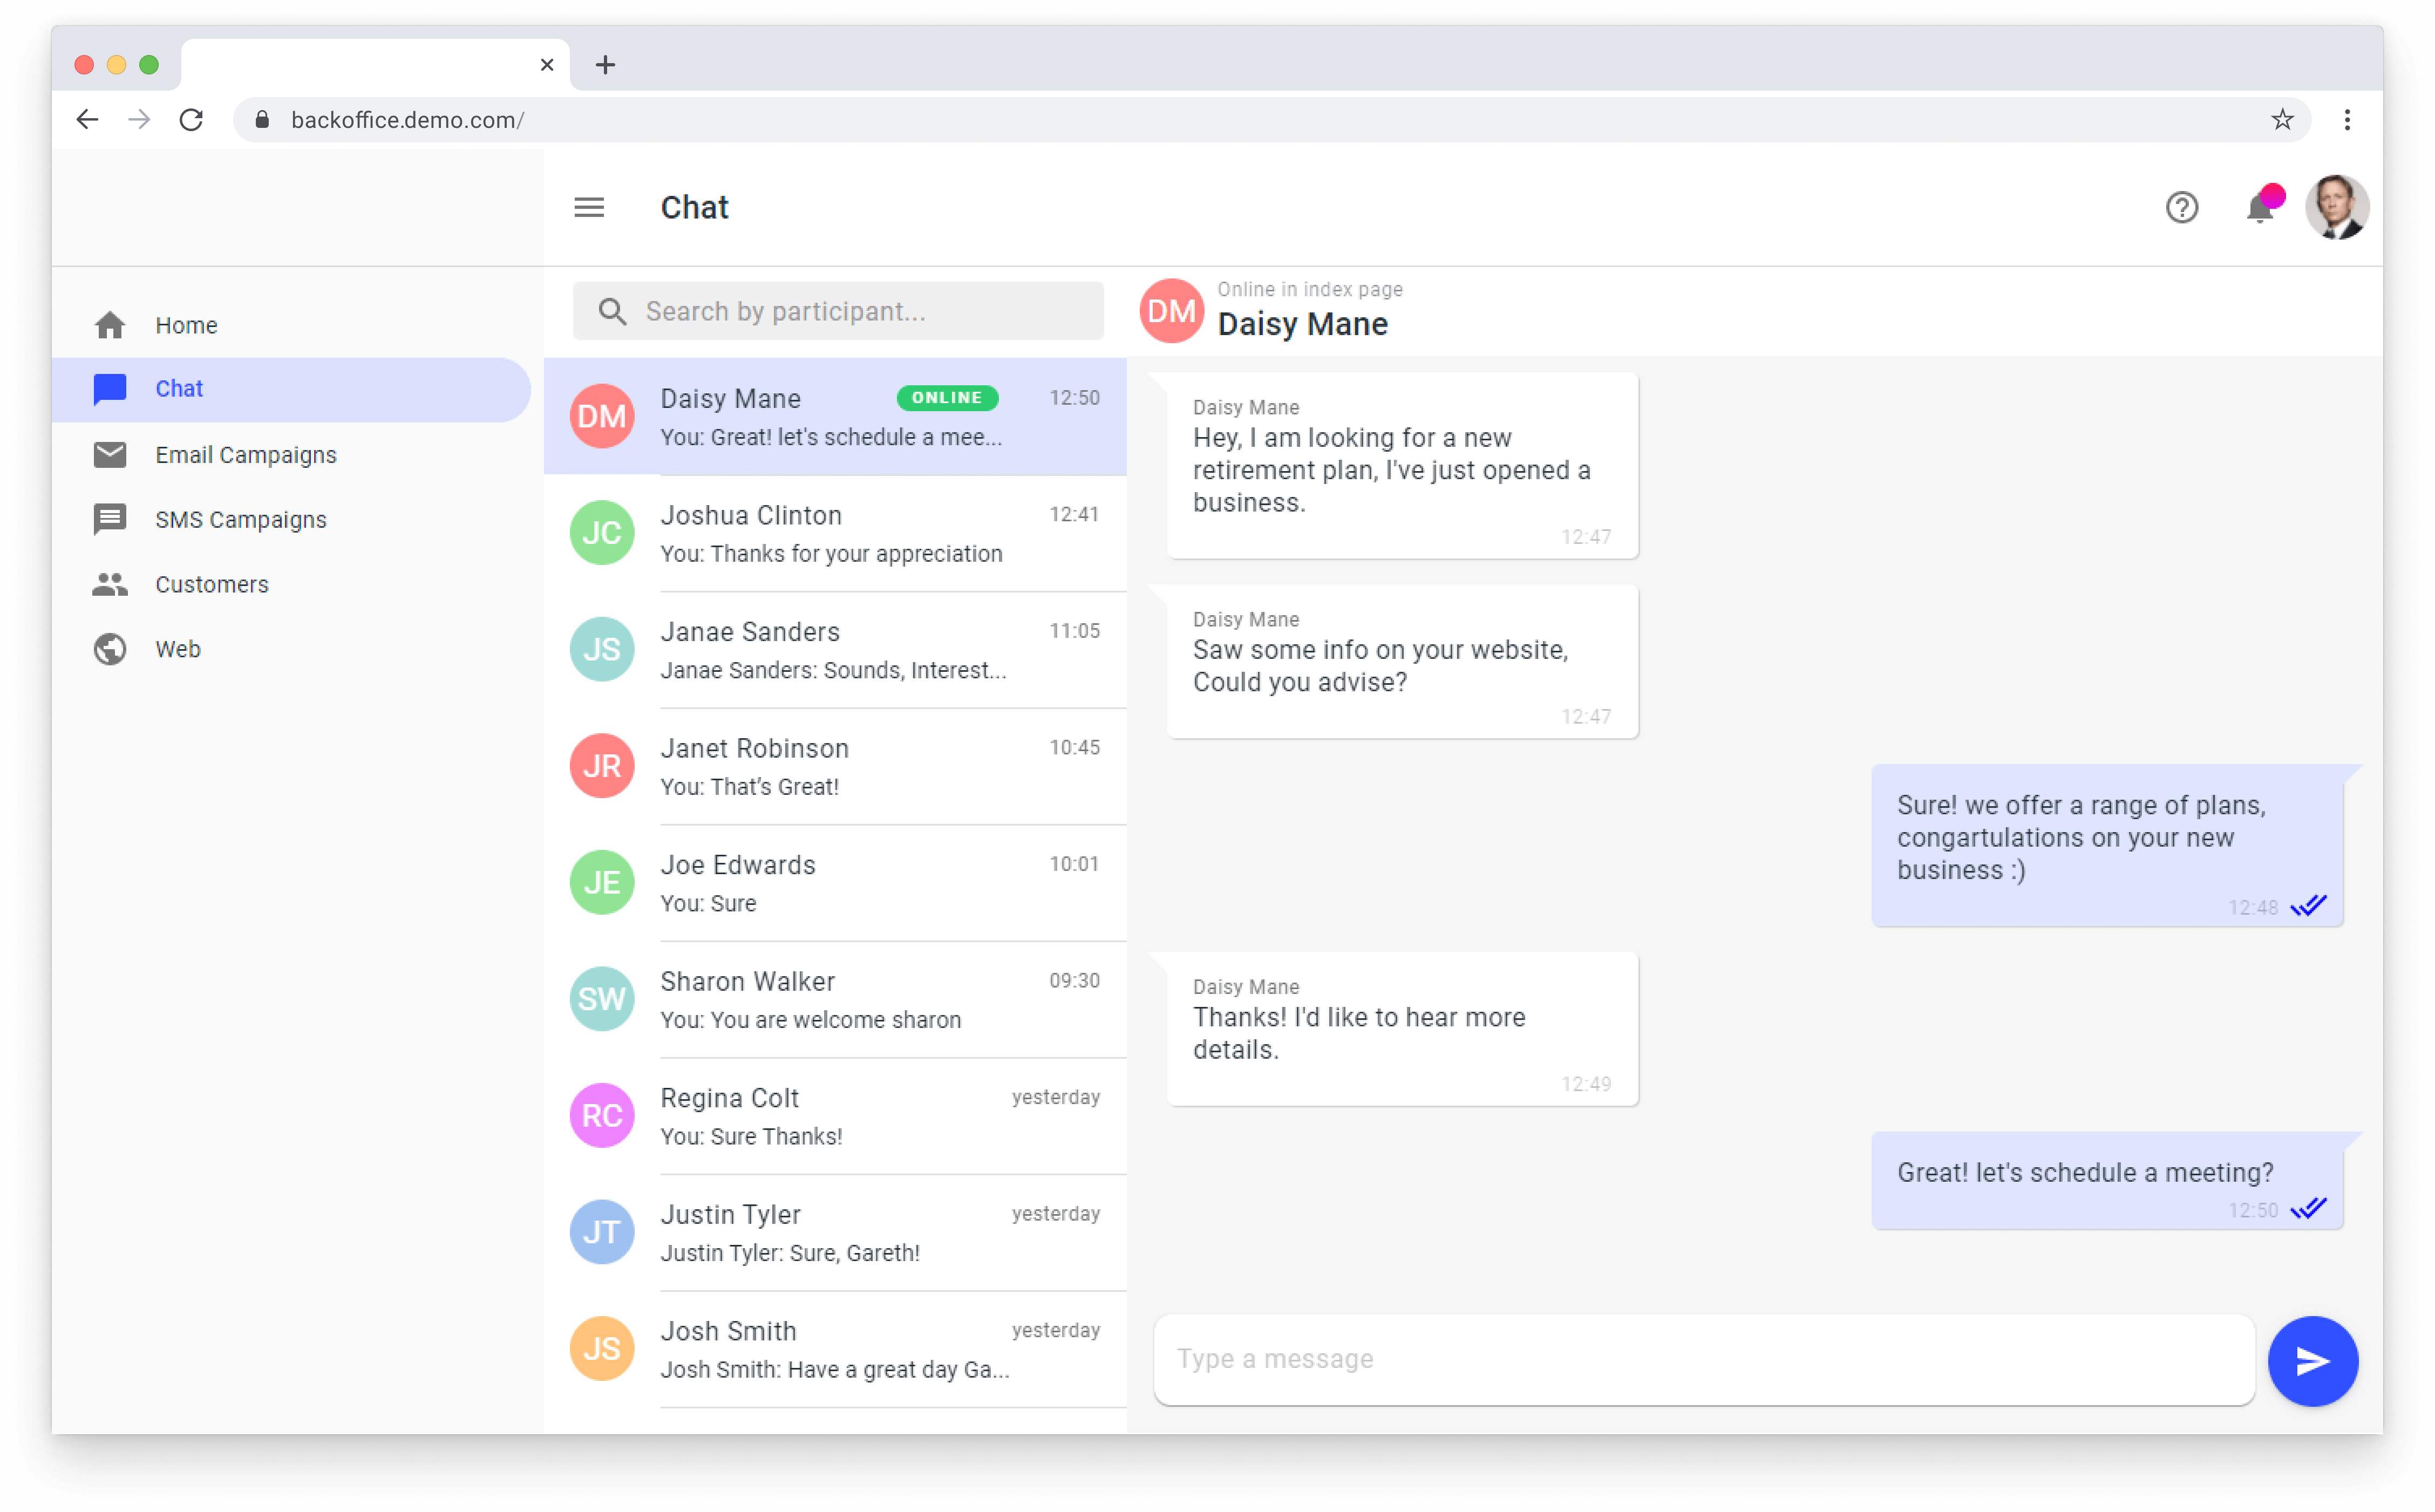Go to Customers in the sidebar
The width and height of the screenshot is (2435, 1512).
(x=291, y=584)
